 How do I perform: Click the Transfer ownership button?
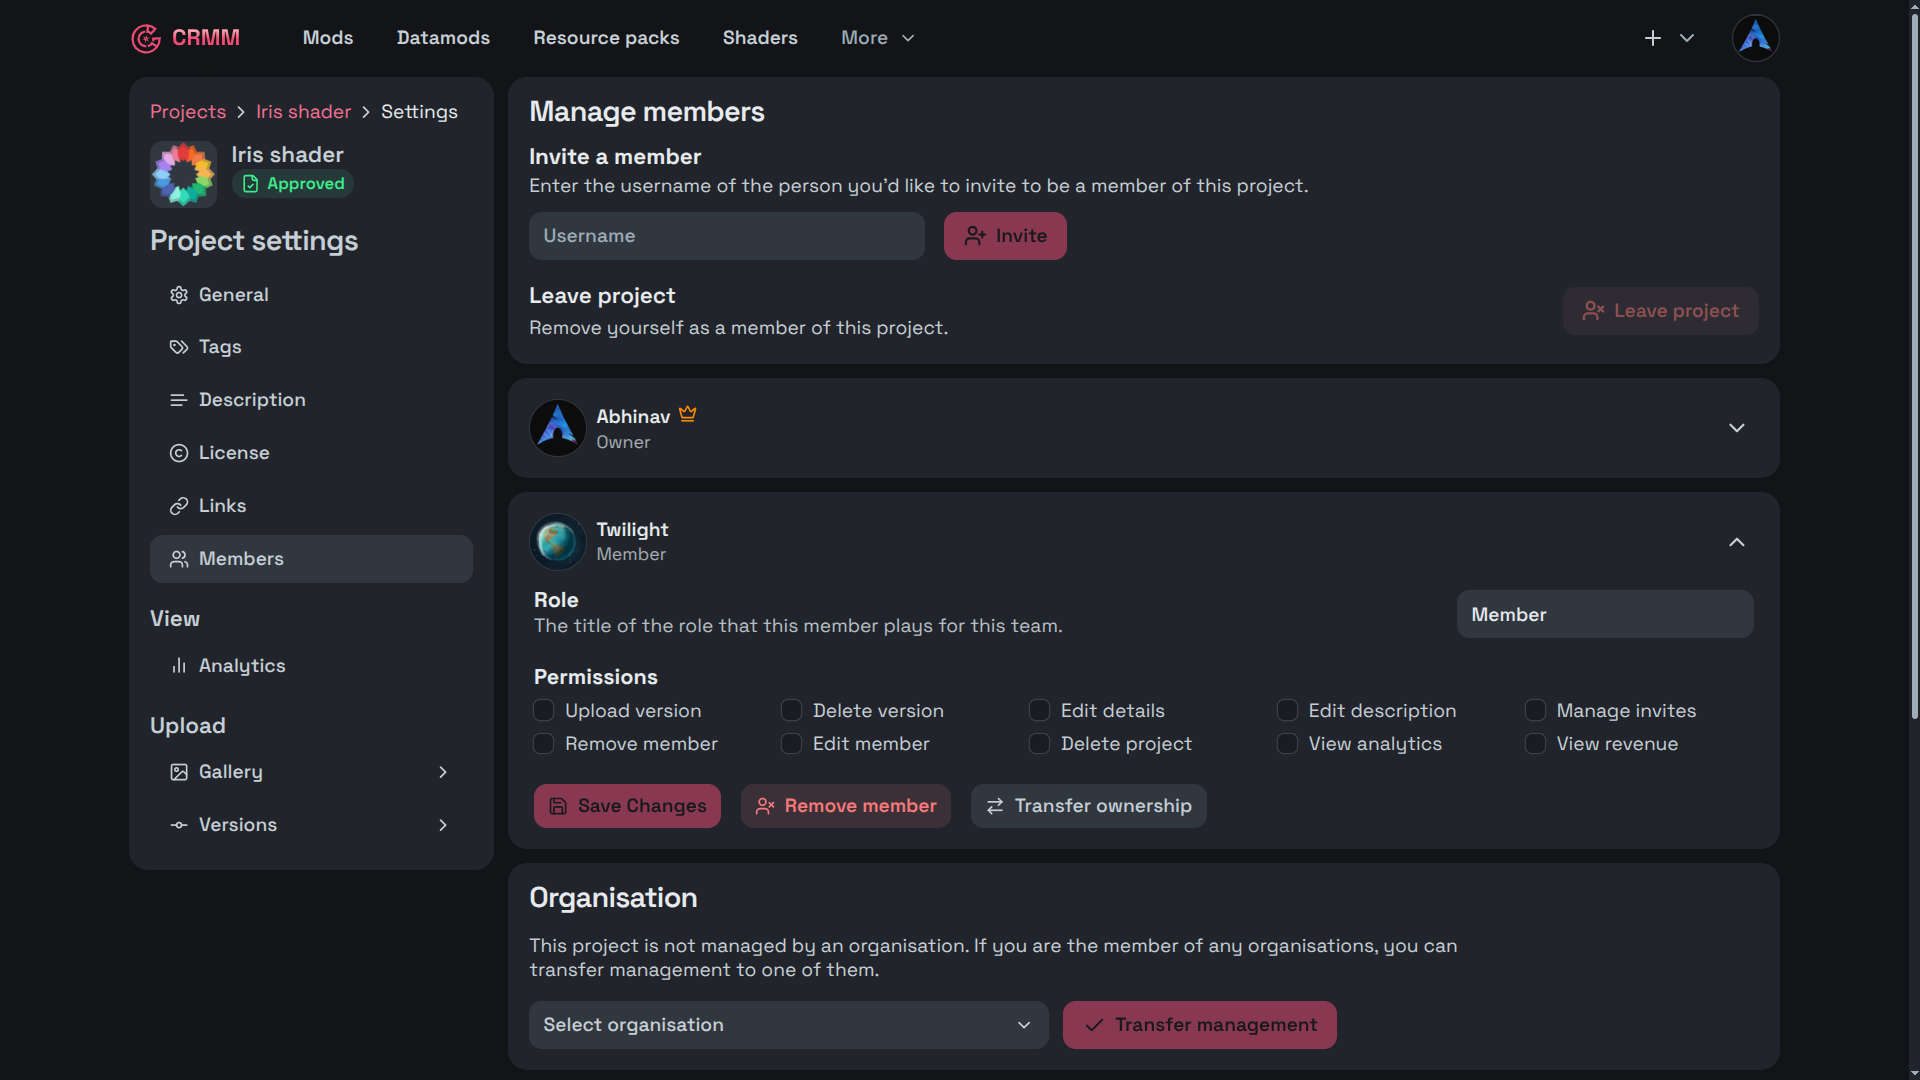pos(1088,806)
